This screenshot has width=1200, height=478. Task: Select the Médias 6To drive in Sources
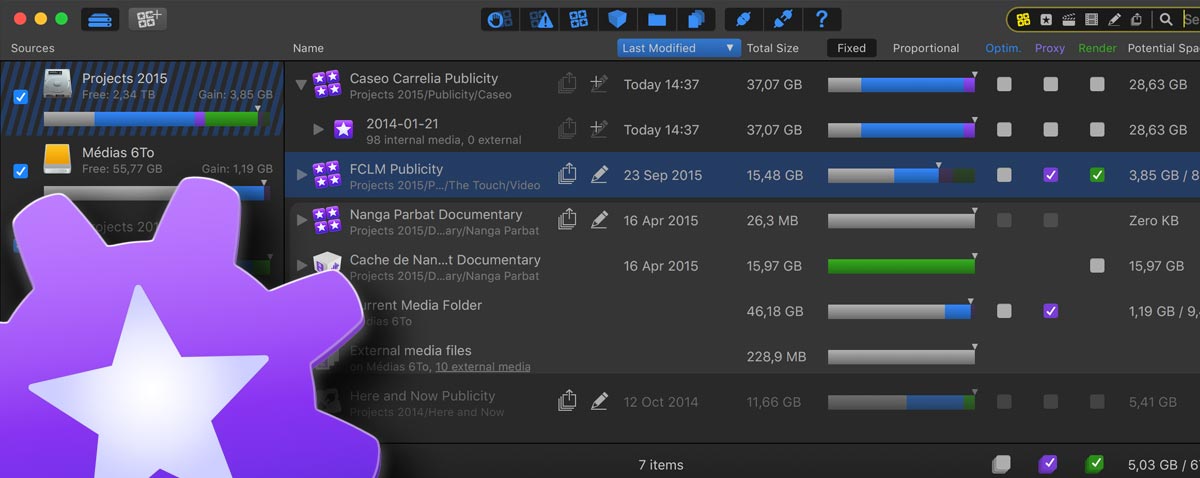tap(141, 170)
